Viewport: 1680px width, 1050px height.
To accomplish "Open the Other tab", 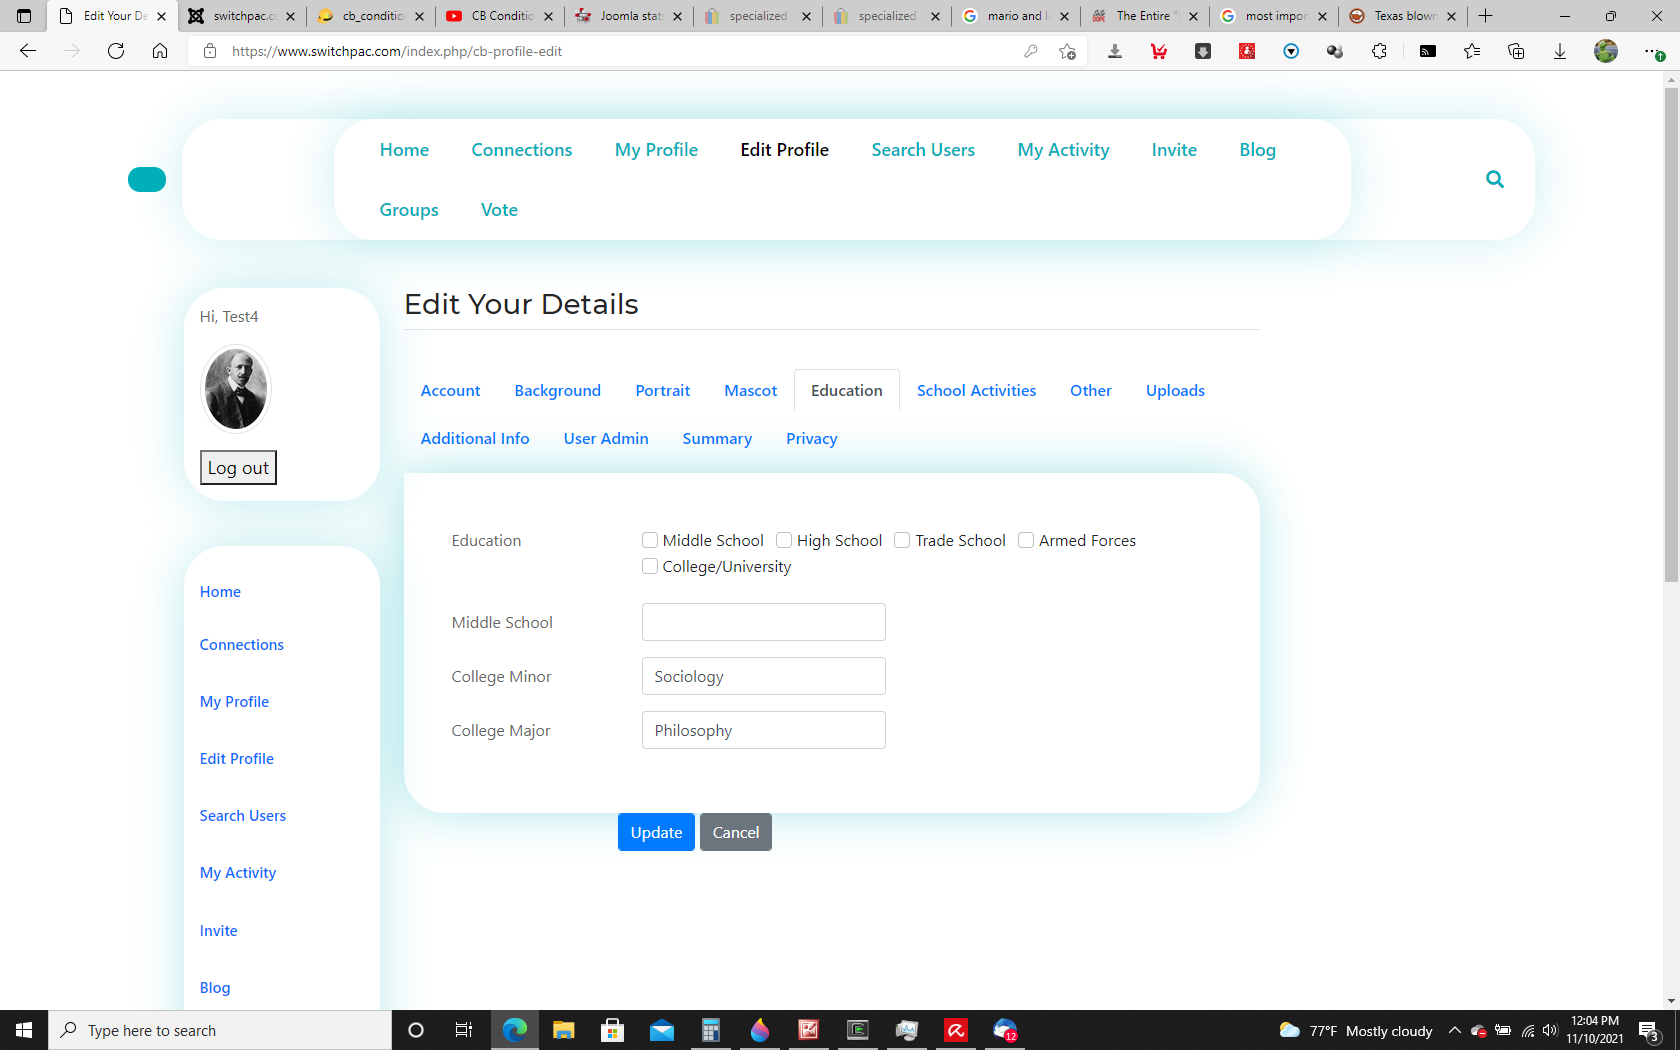I will (x=1090, y=390).
